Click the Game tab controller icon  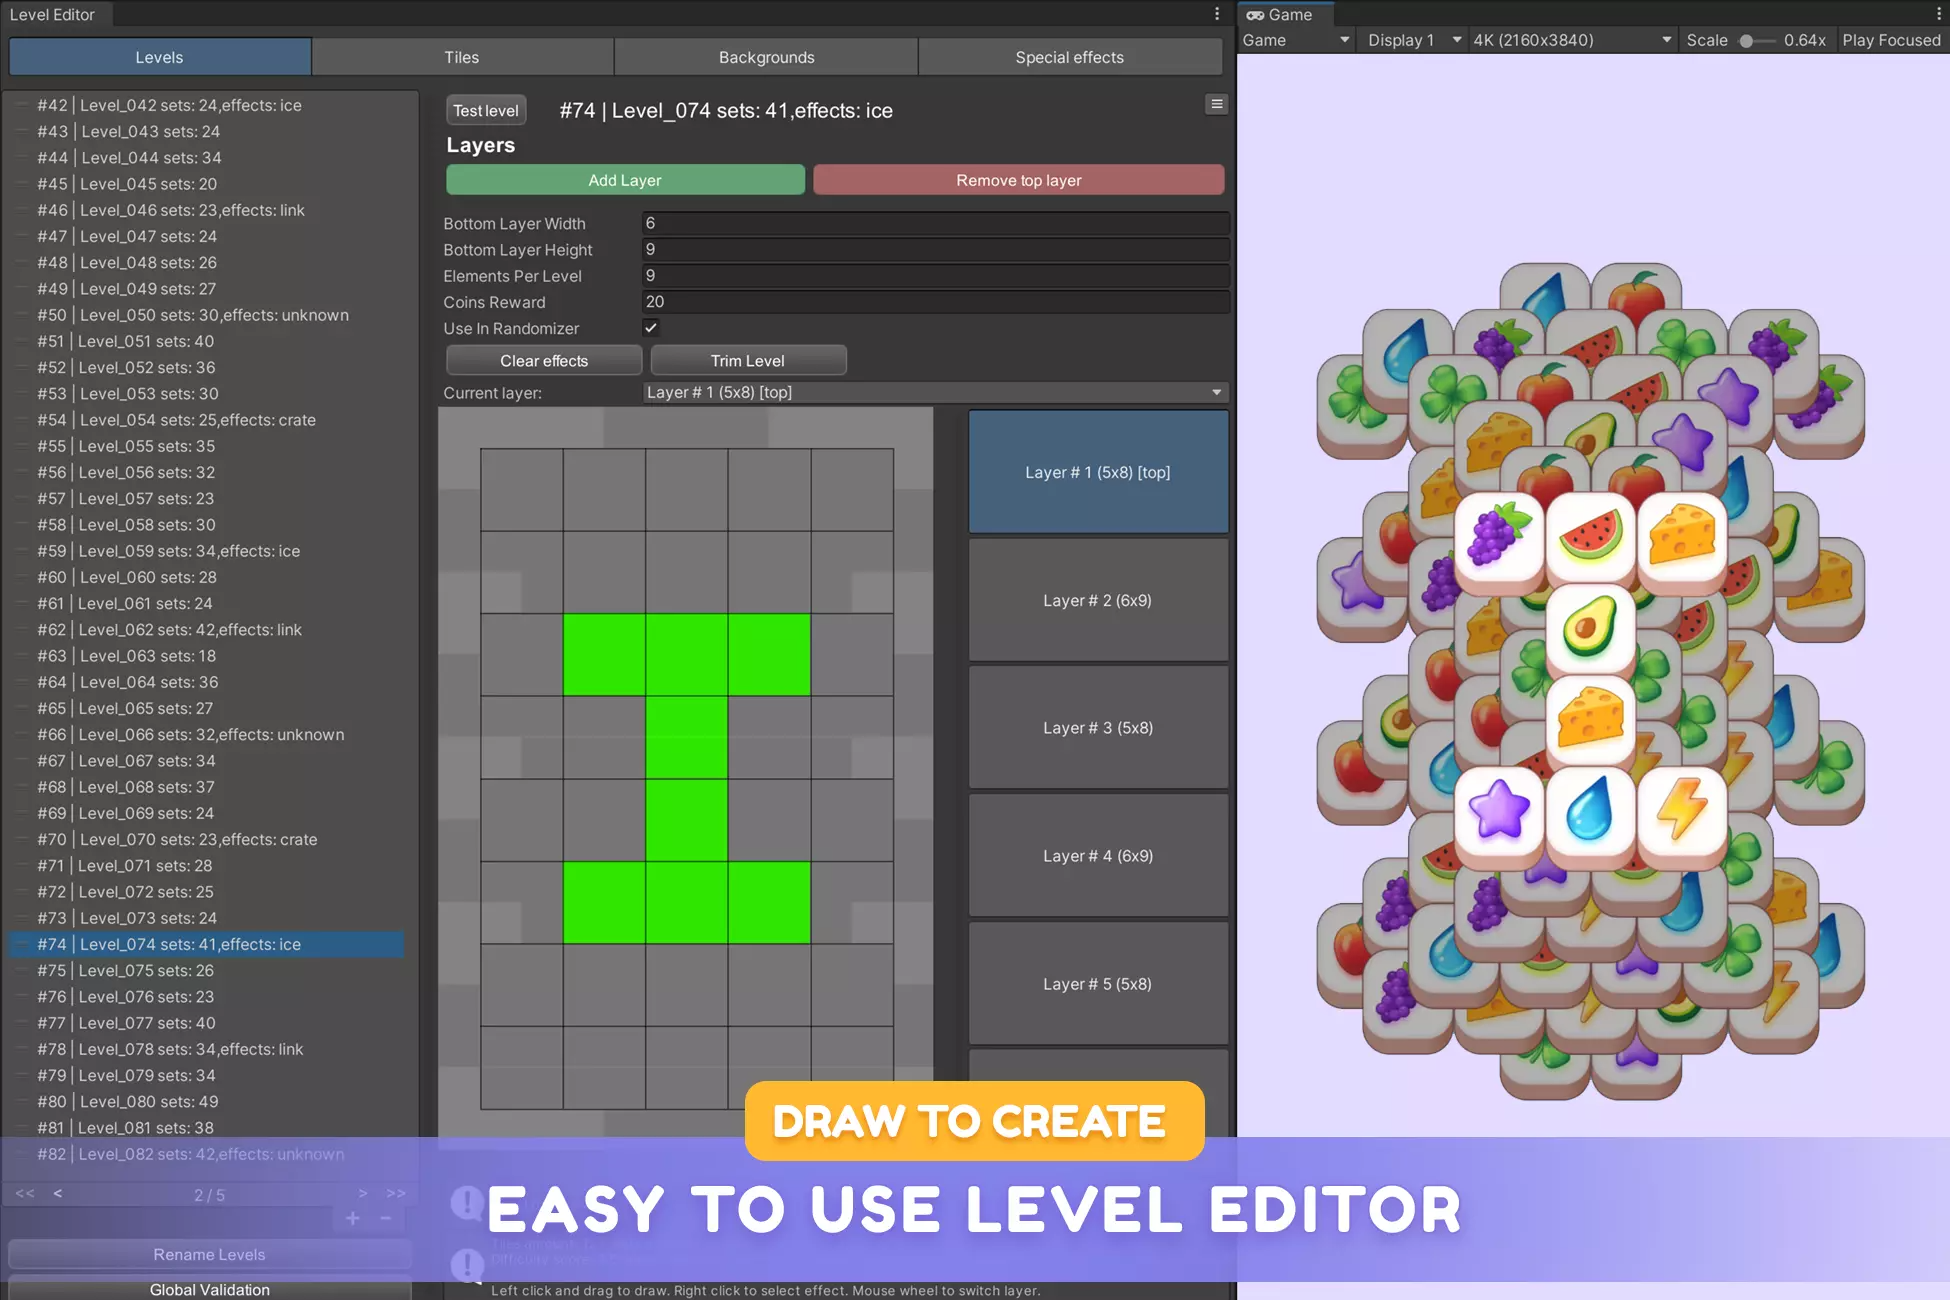(1255, 15)
